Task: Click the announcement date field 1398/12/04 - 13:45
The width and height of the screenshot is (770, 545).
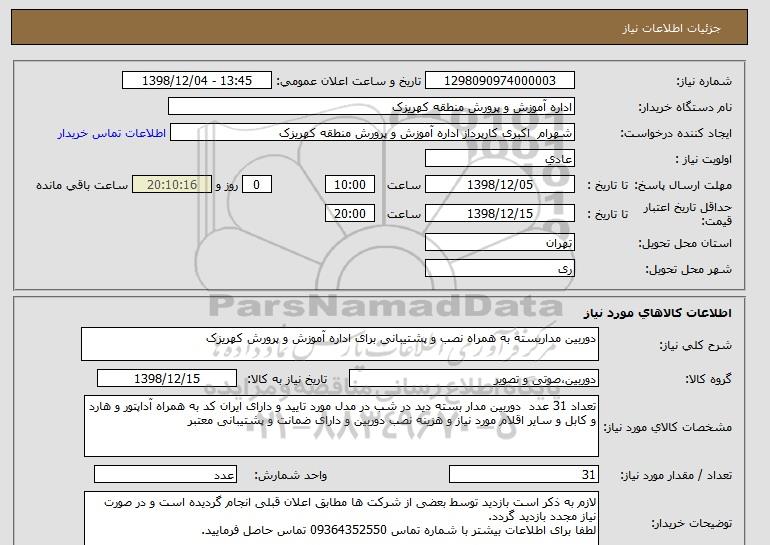Action: (x=196, y=81)
